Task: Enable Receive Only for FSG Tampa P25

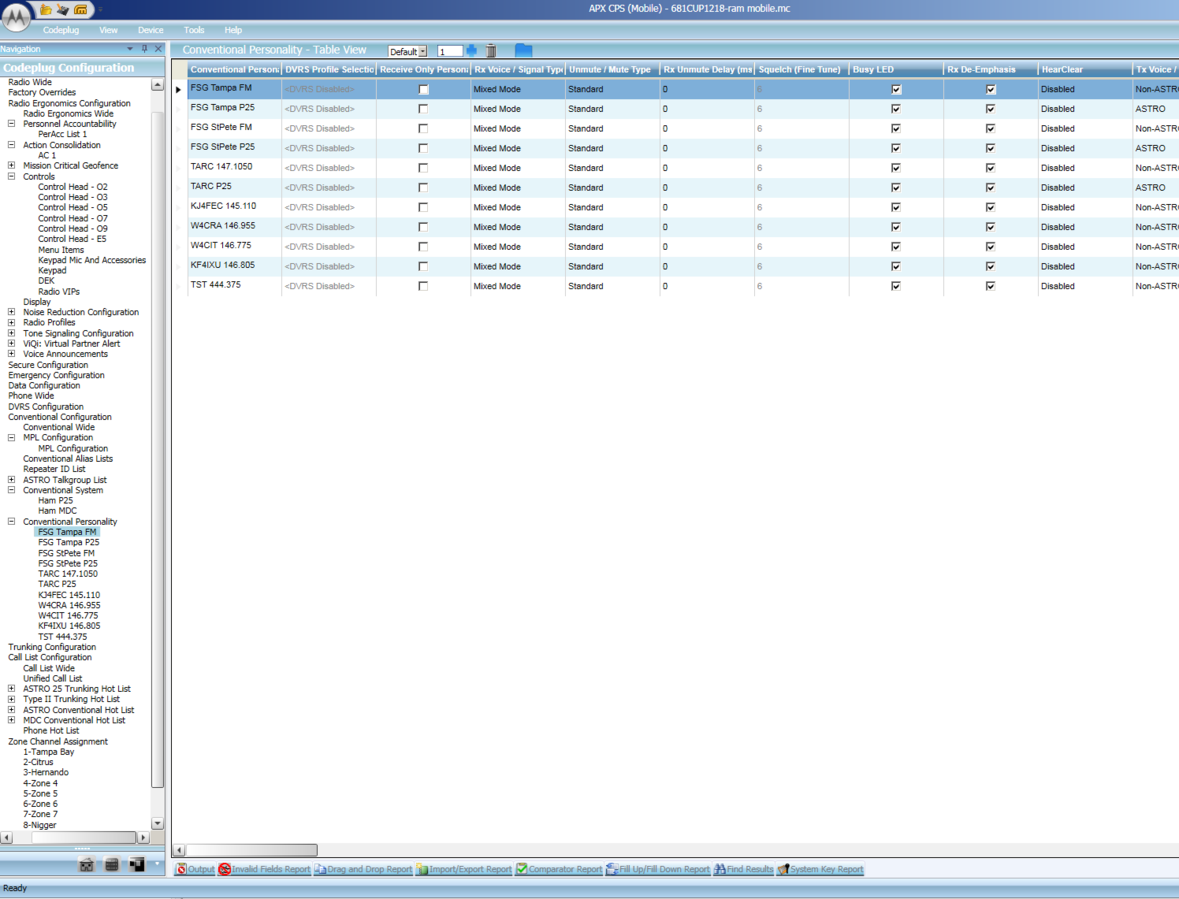Action: [x=423, y=109]
